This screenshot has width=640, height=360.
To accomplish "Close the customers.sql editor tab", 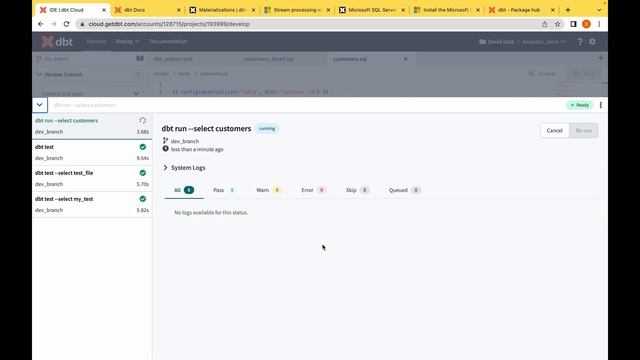I will 405,59.
